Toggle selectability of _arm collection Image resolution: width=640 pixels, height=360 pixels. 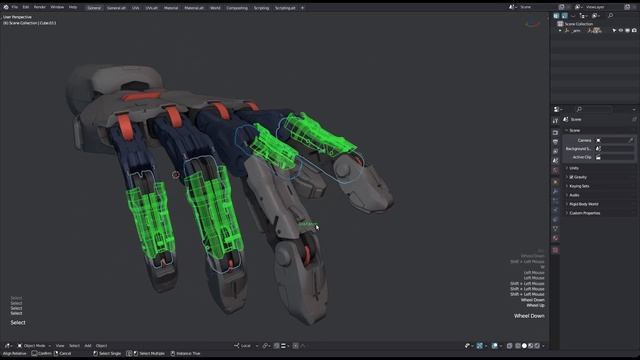614,30
